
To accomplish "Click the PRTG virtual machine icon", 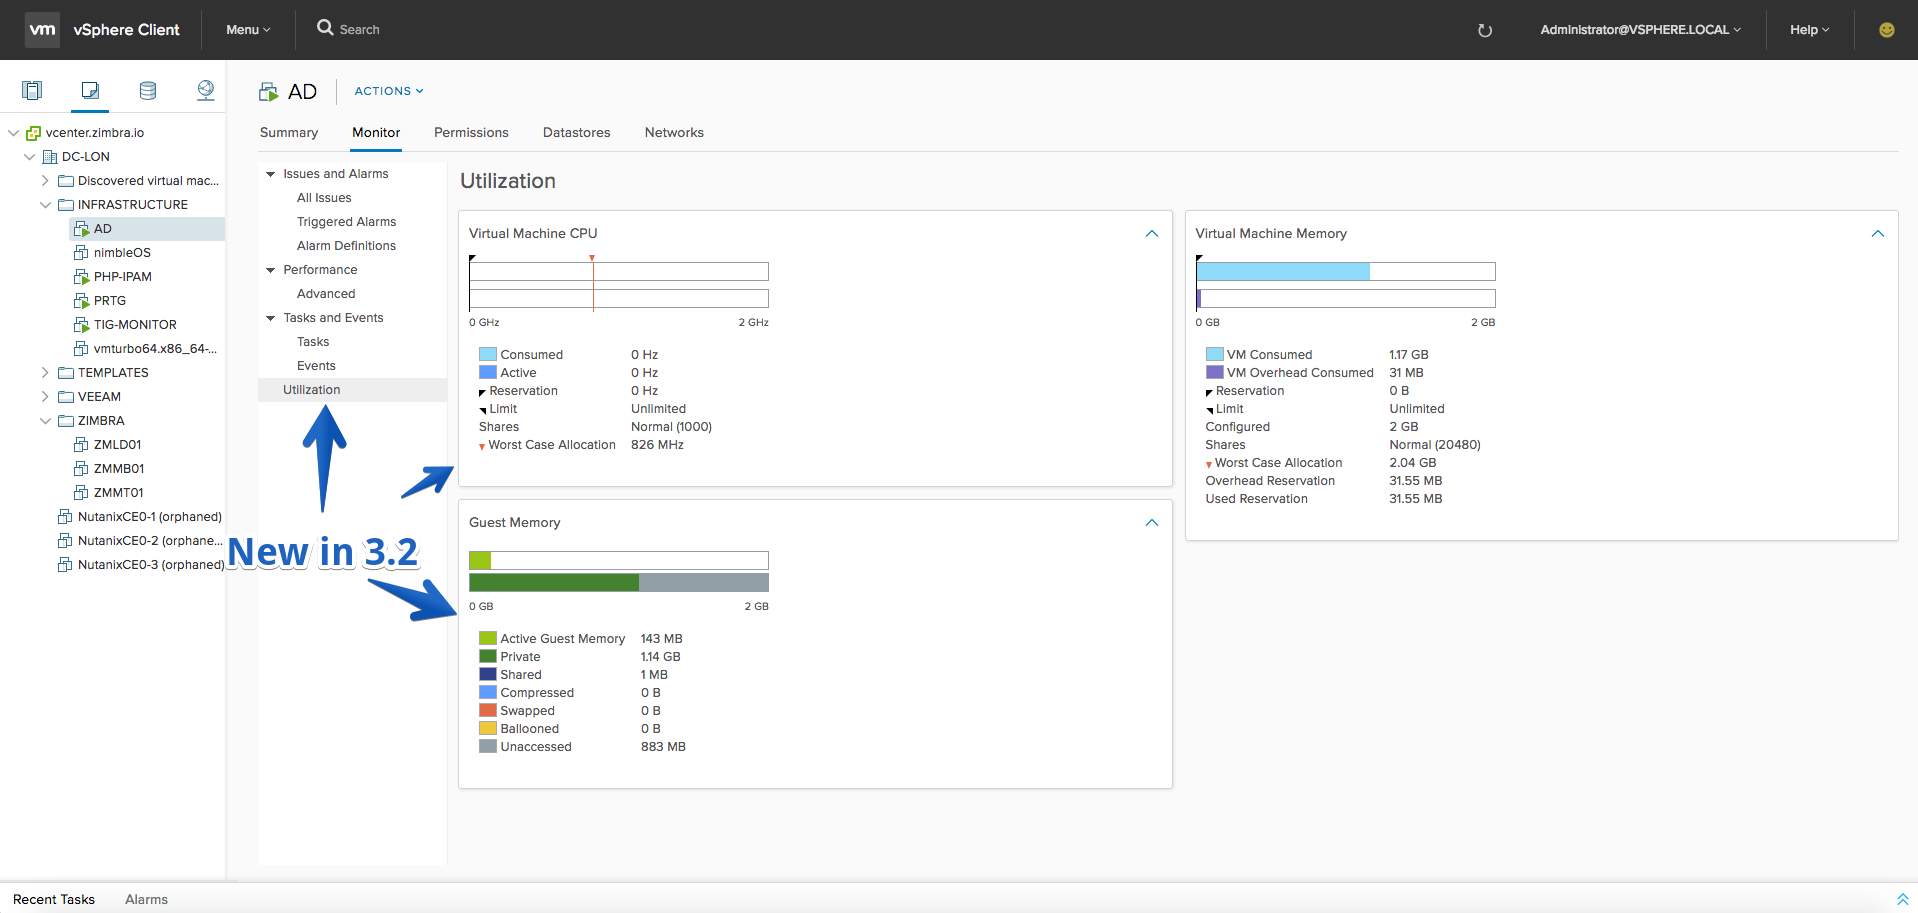I will [x=81, y=301].
